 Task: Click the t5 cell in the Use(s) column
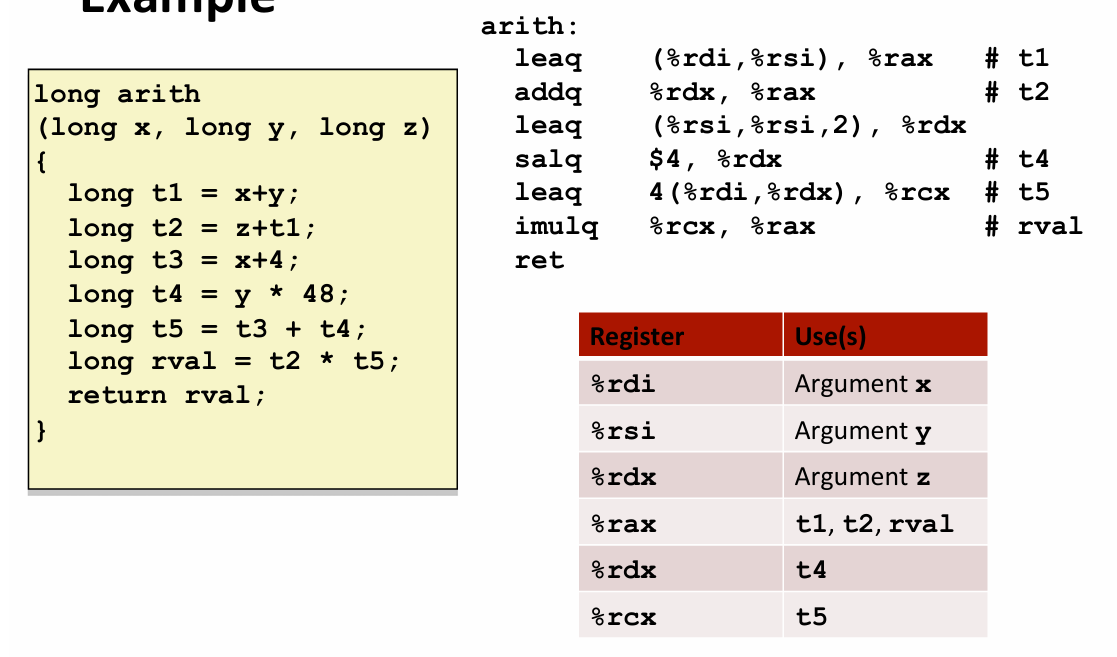(811, 617)
